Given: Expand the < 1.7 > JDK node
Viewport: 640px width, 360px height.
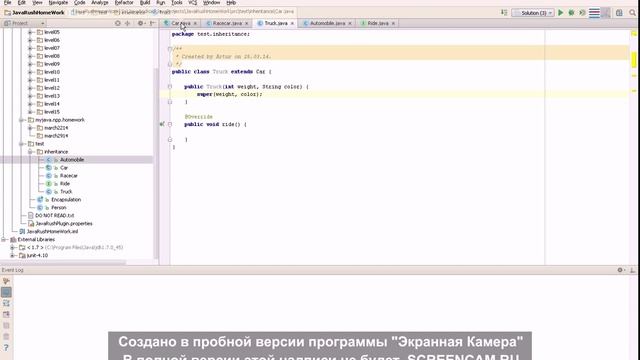Looking at the screenshot, I should click(12, 247).
